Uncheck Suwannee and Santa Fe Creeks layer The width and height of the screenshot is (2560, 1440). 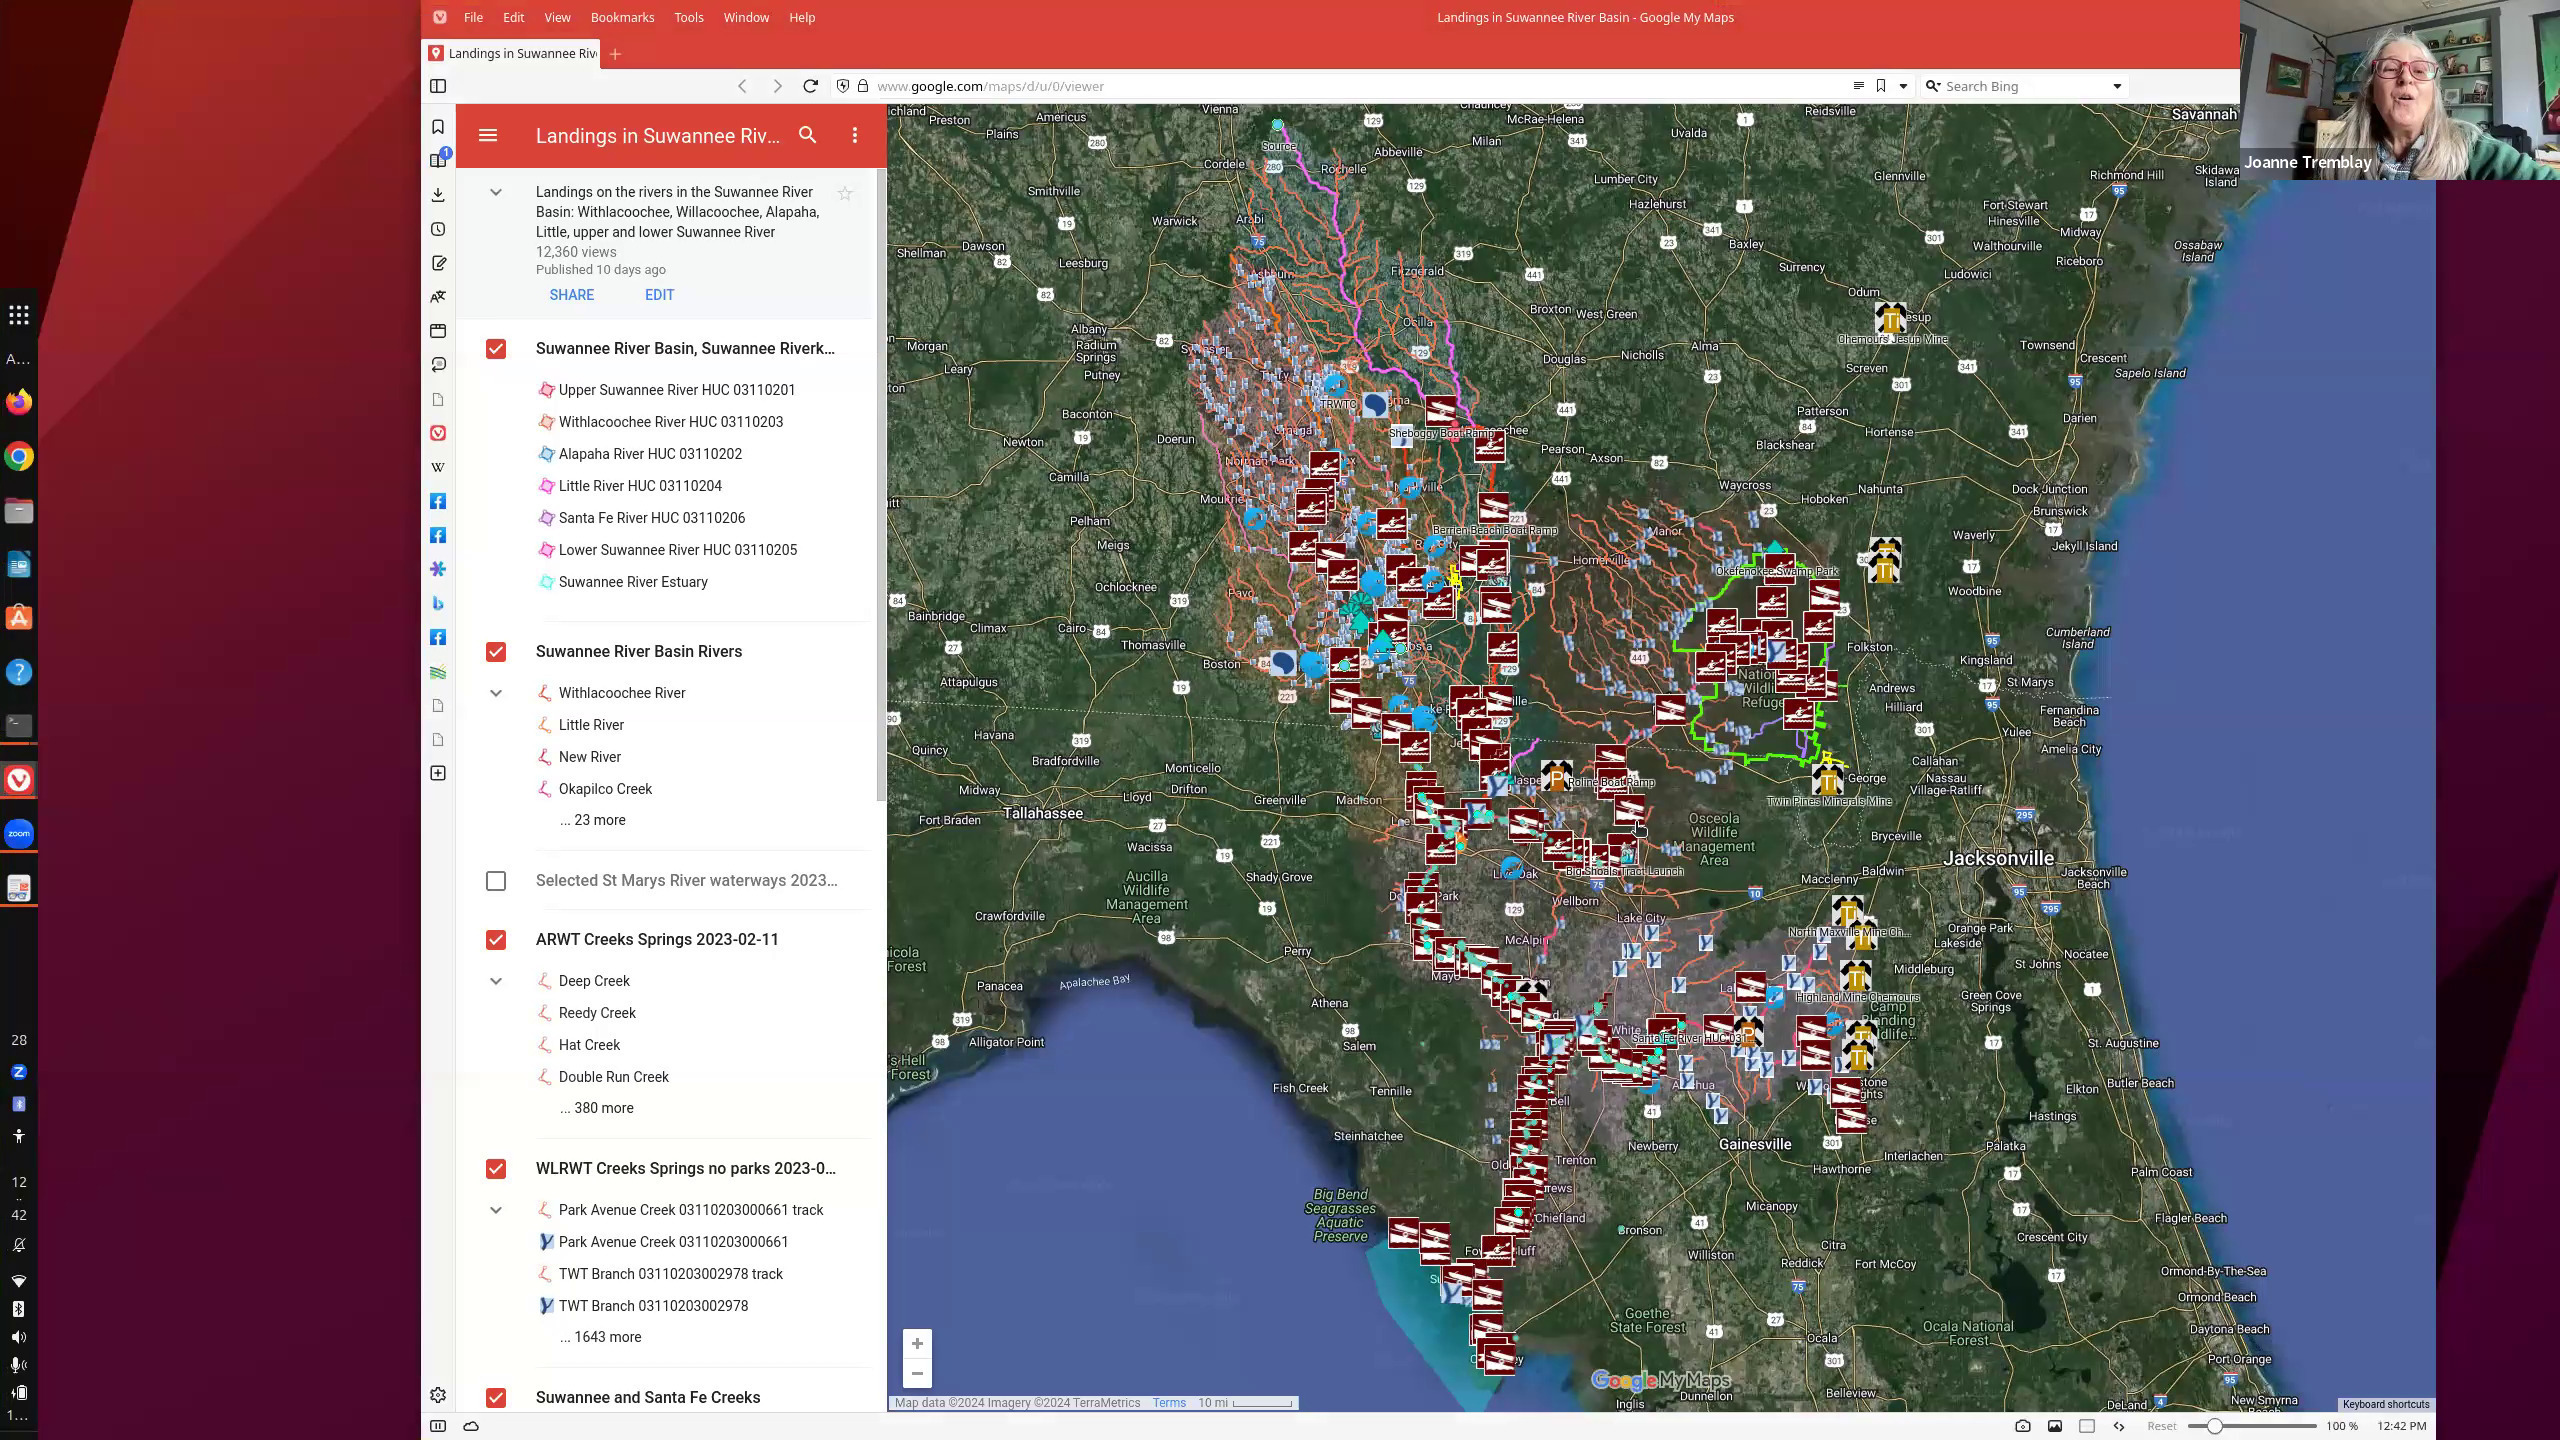496,1398
